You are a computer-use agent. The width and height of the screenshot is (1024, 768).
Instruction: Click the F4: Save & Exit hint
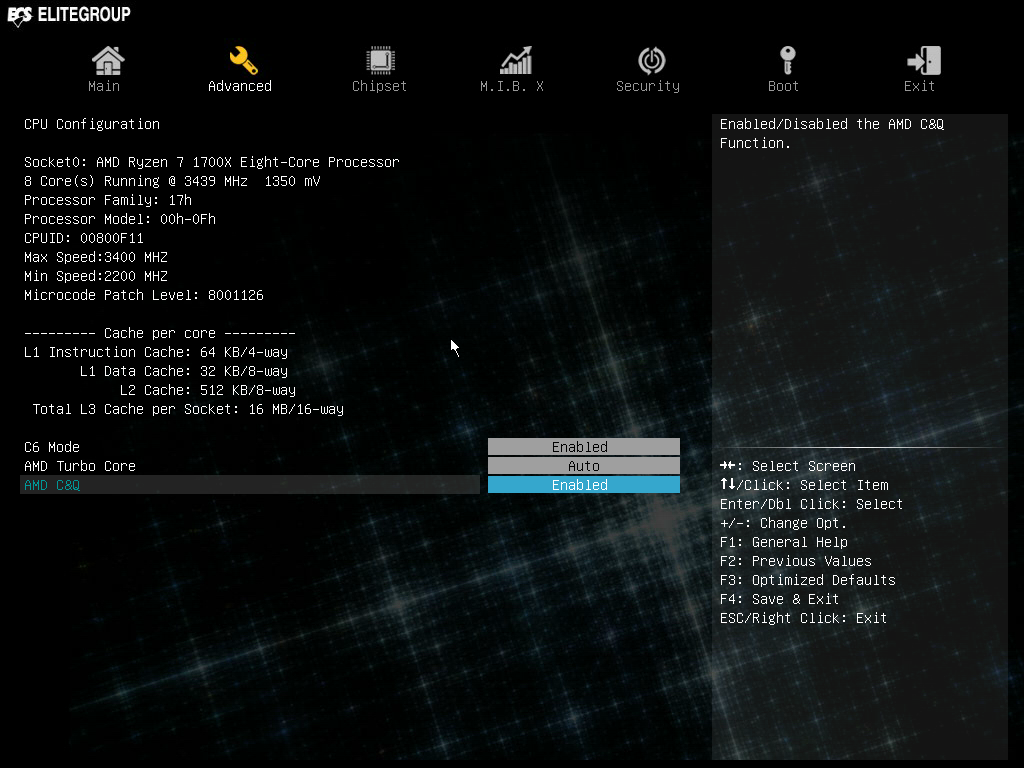(779, 599)
